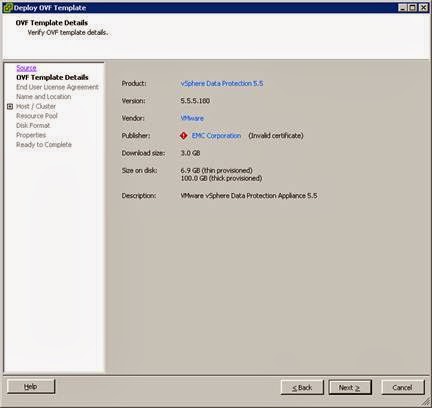Close the Deploy OVF Template window

click(423, 7)
